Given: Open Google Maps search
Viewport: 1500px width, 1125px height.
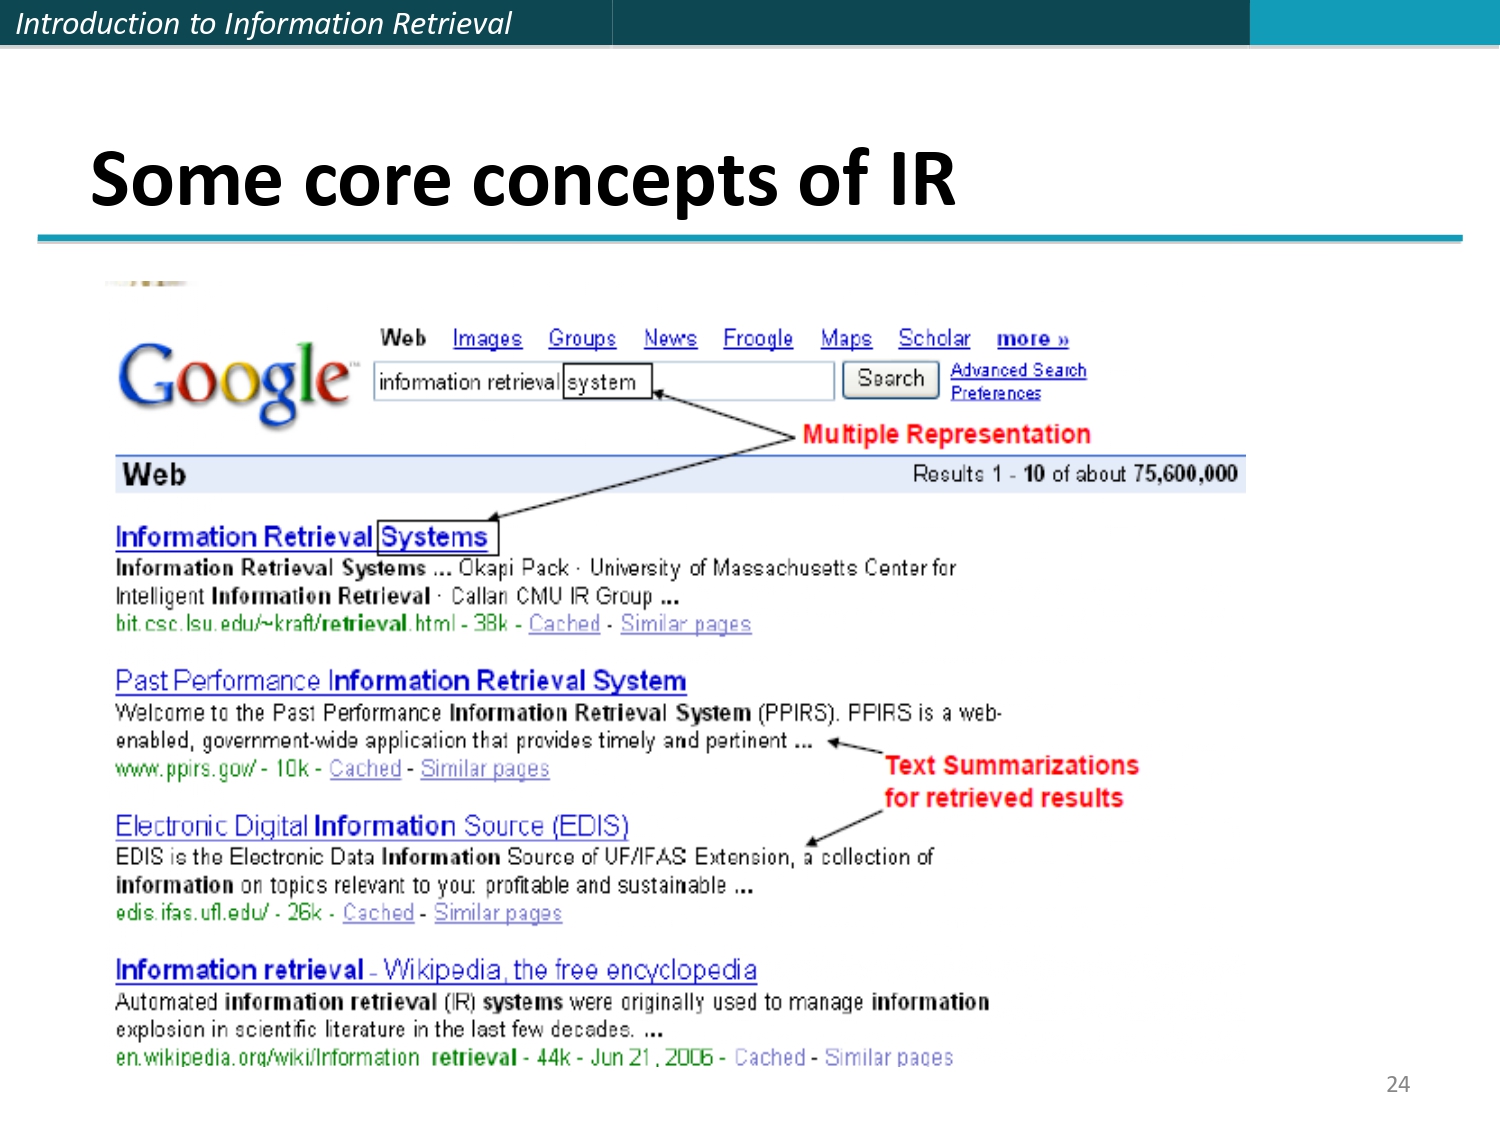Looking at the screenshot, I should 845,339.
